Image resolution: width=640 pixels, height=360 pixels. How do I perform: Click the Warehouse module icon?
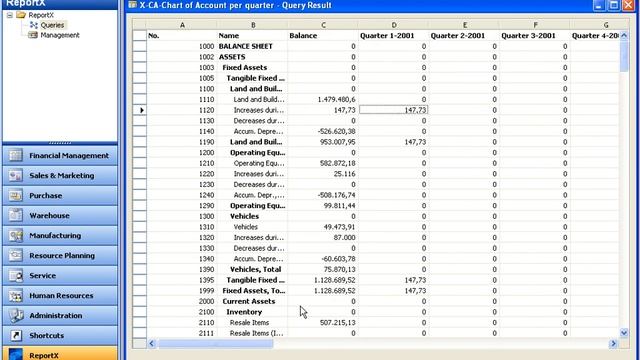coord(16,216)
